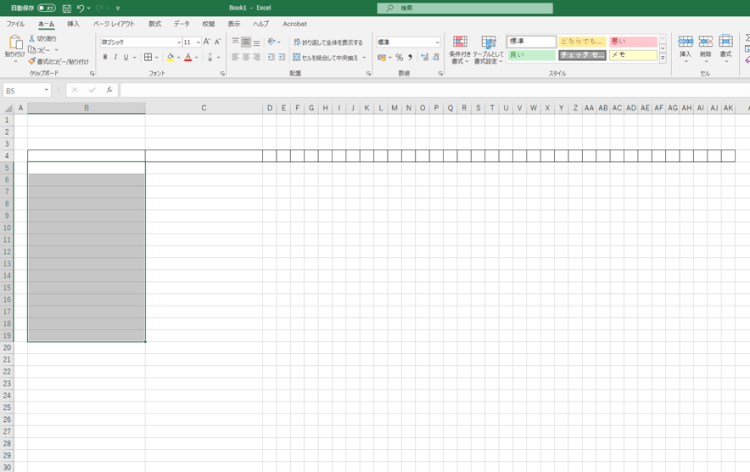The height and width of the screenshot is (472, 750).
Task: Click the Save icon in title bar
Action: [x=66, y=7]
